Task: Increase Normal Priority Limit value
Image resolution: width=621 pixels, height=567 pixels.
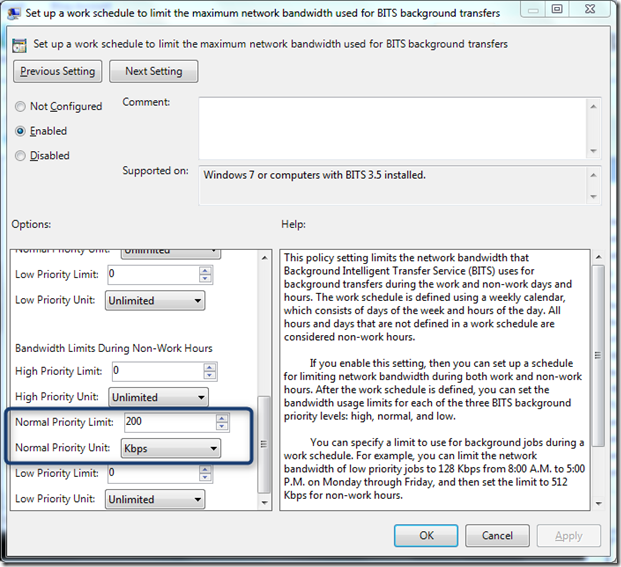Action: point(222,418)
